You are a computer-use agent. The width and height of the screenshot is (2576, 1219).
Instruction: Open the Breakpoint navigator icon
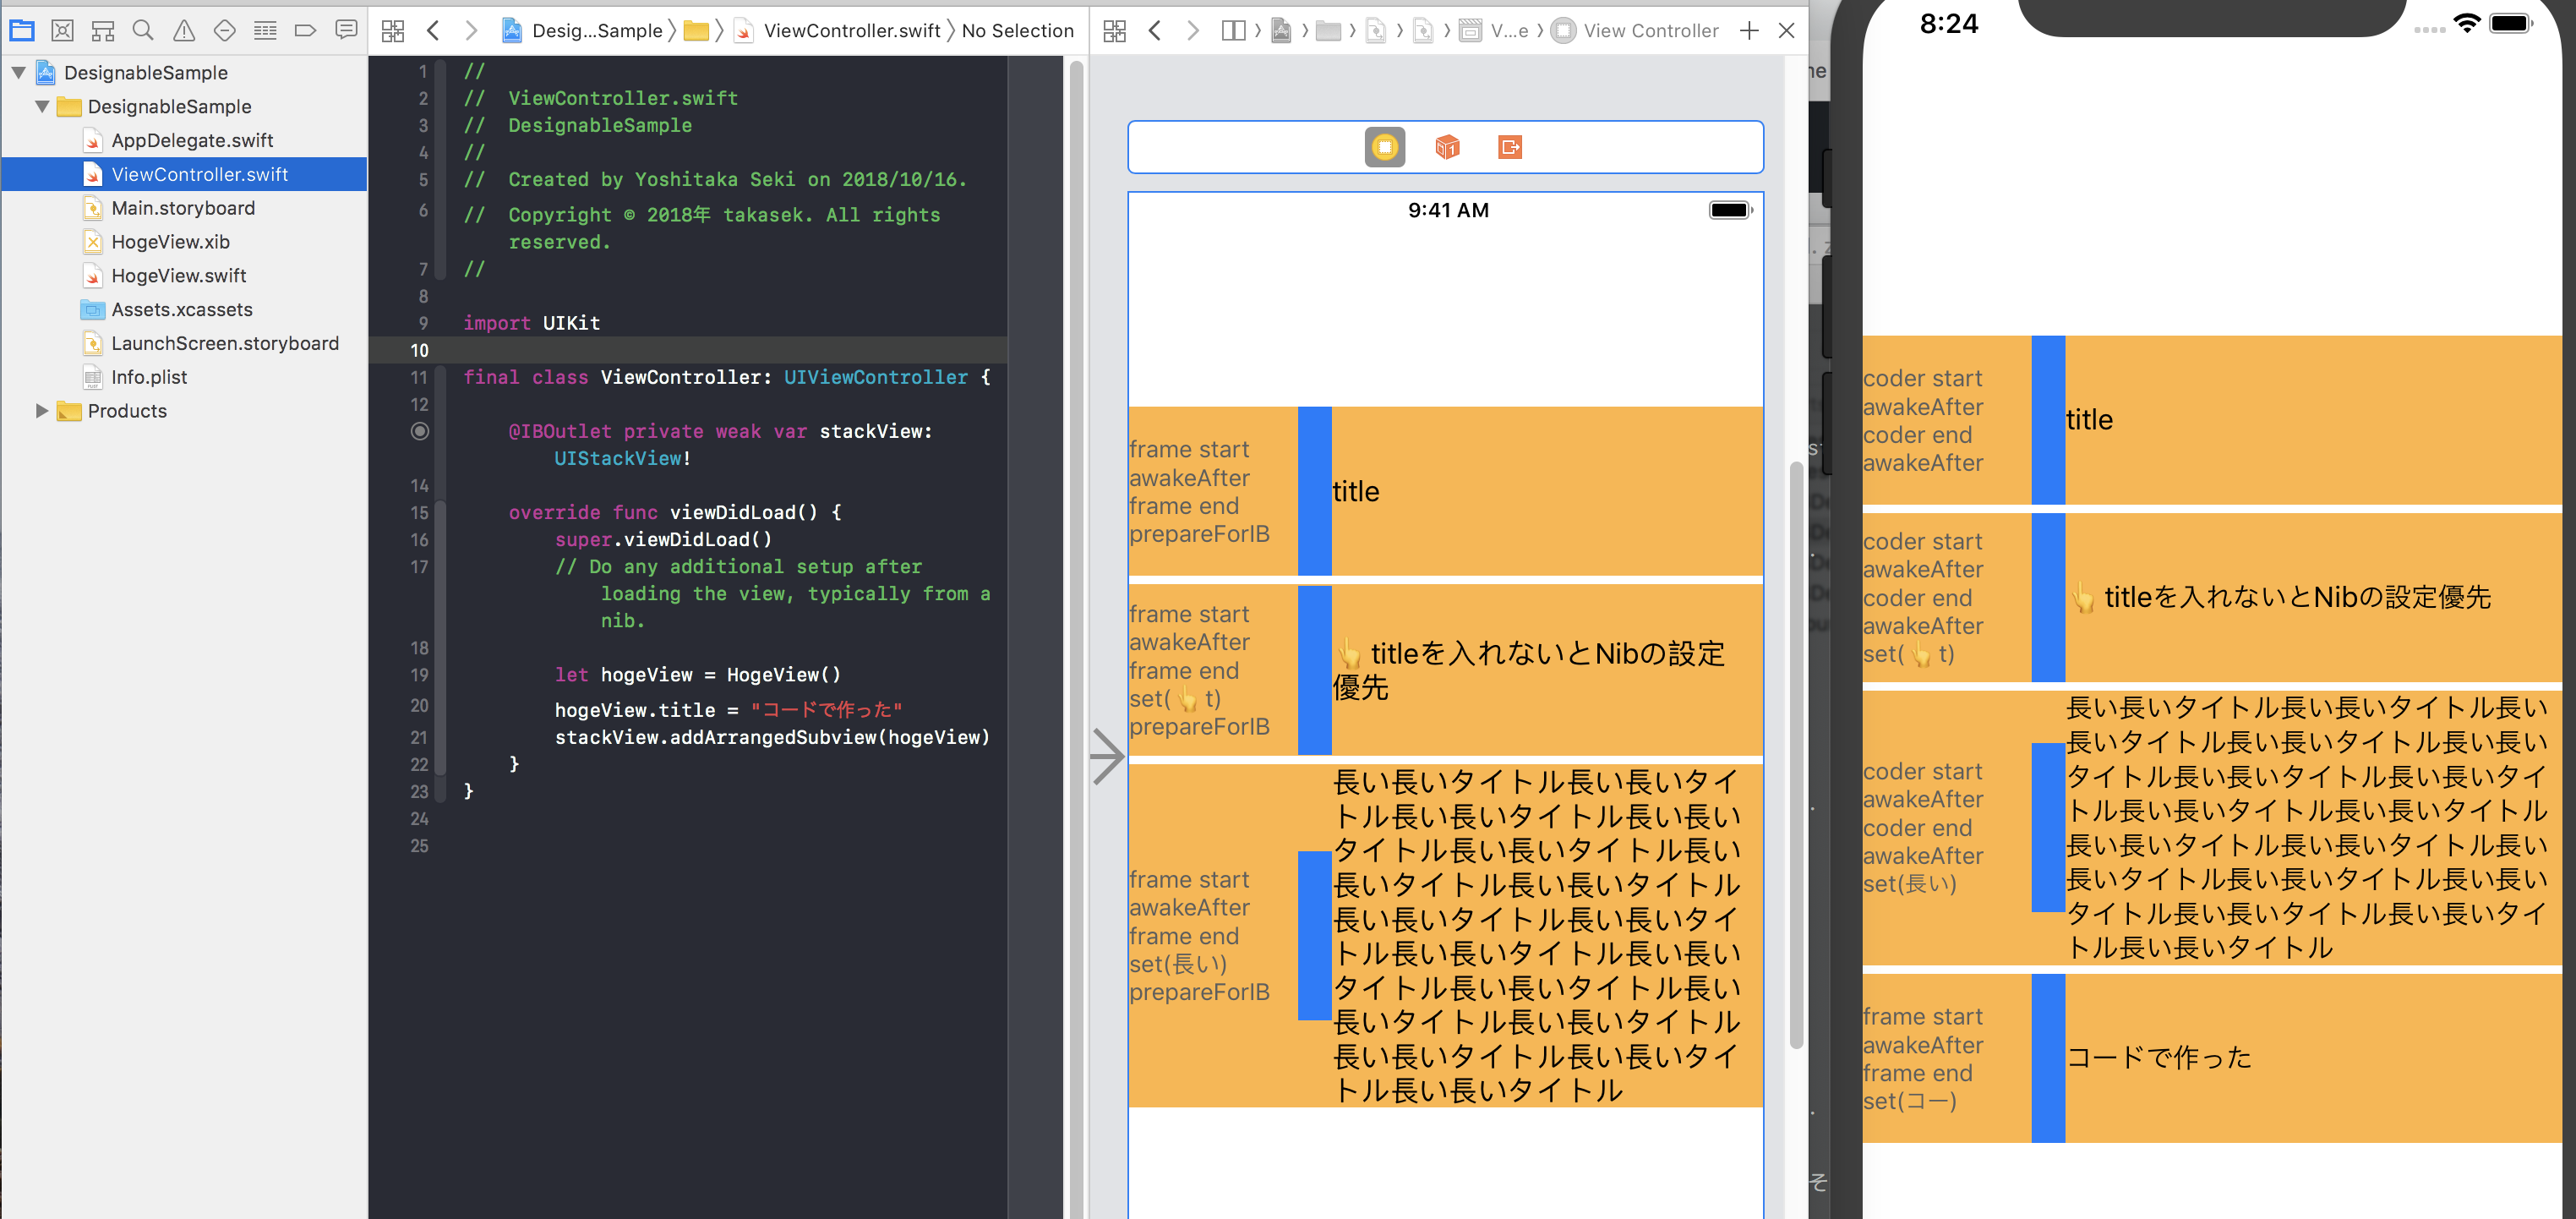click(305, 30)
